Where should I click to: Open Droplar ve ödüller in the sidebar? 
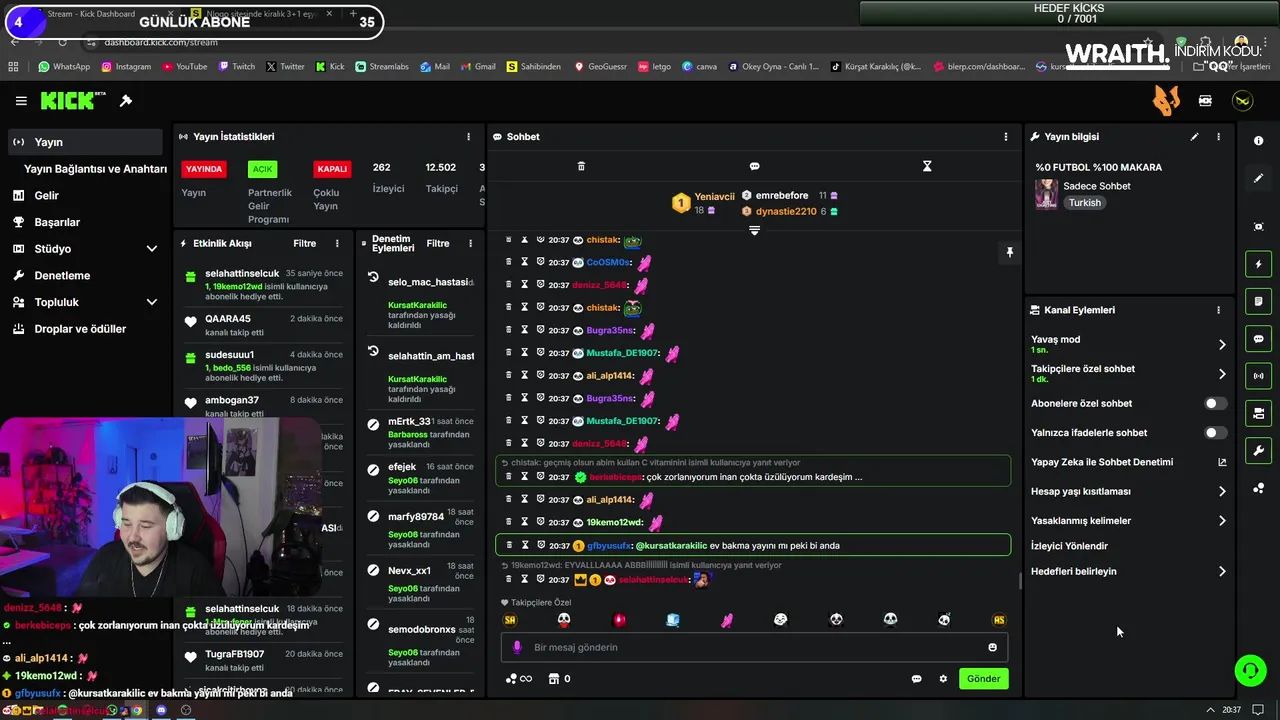pos(80,329)
